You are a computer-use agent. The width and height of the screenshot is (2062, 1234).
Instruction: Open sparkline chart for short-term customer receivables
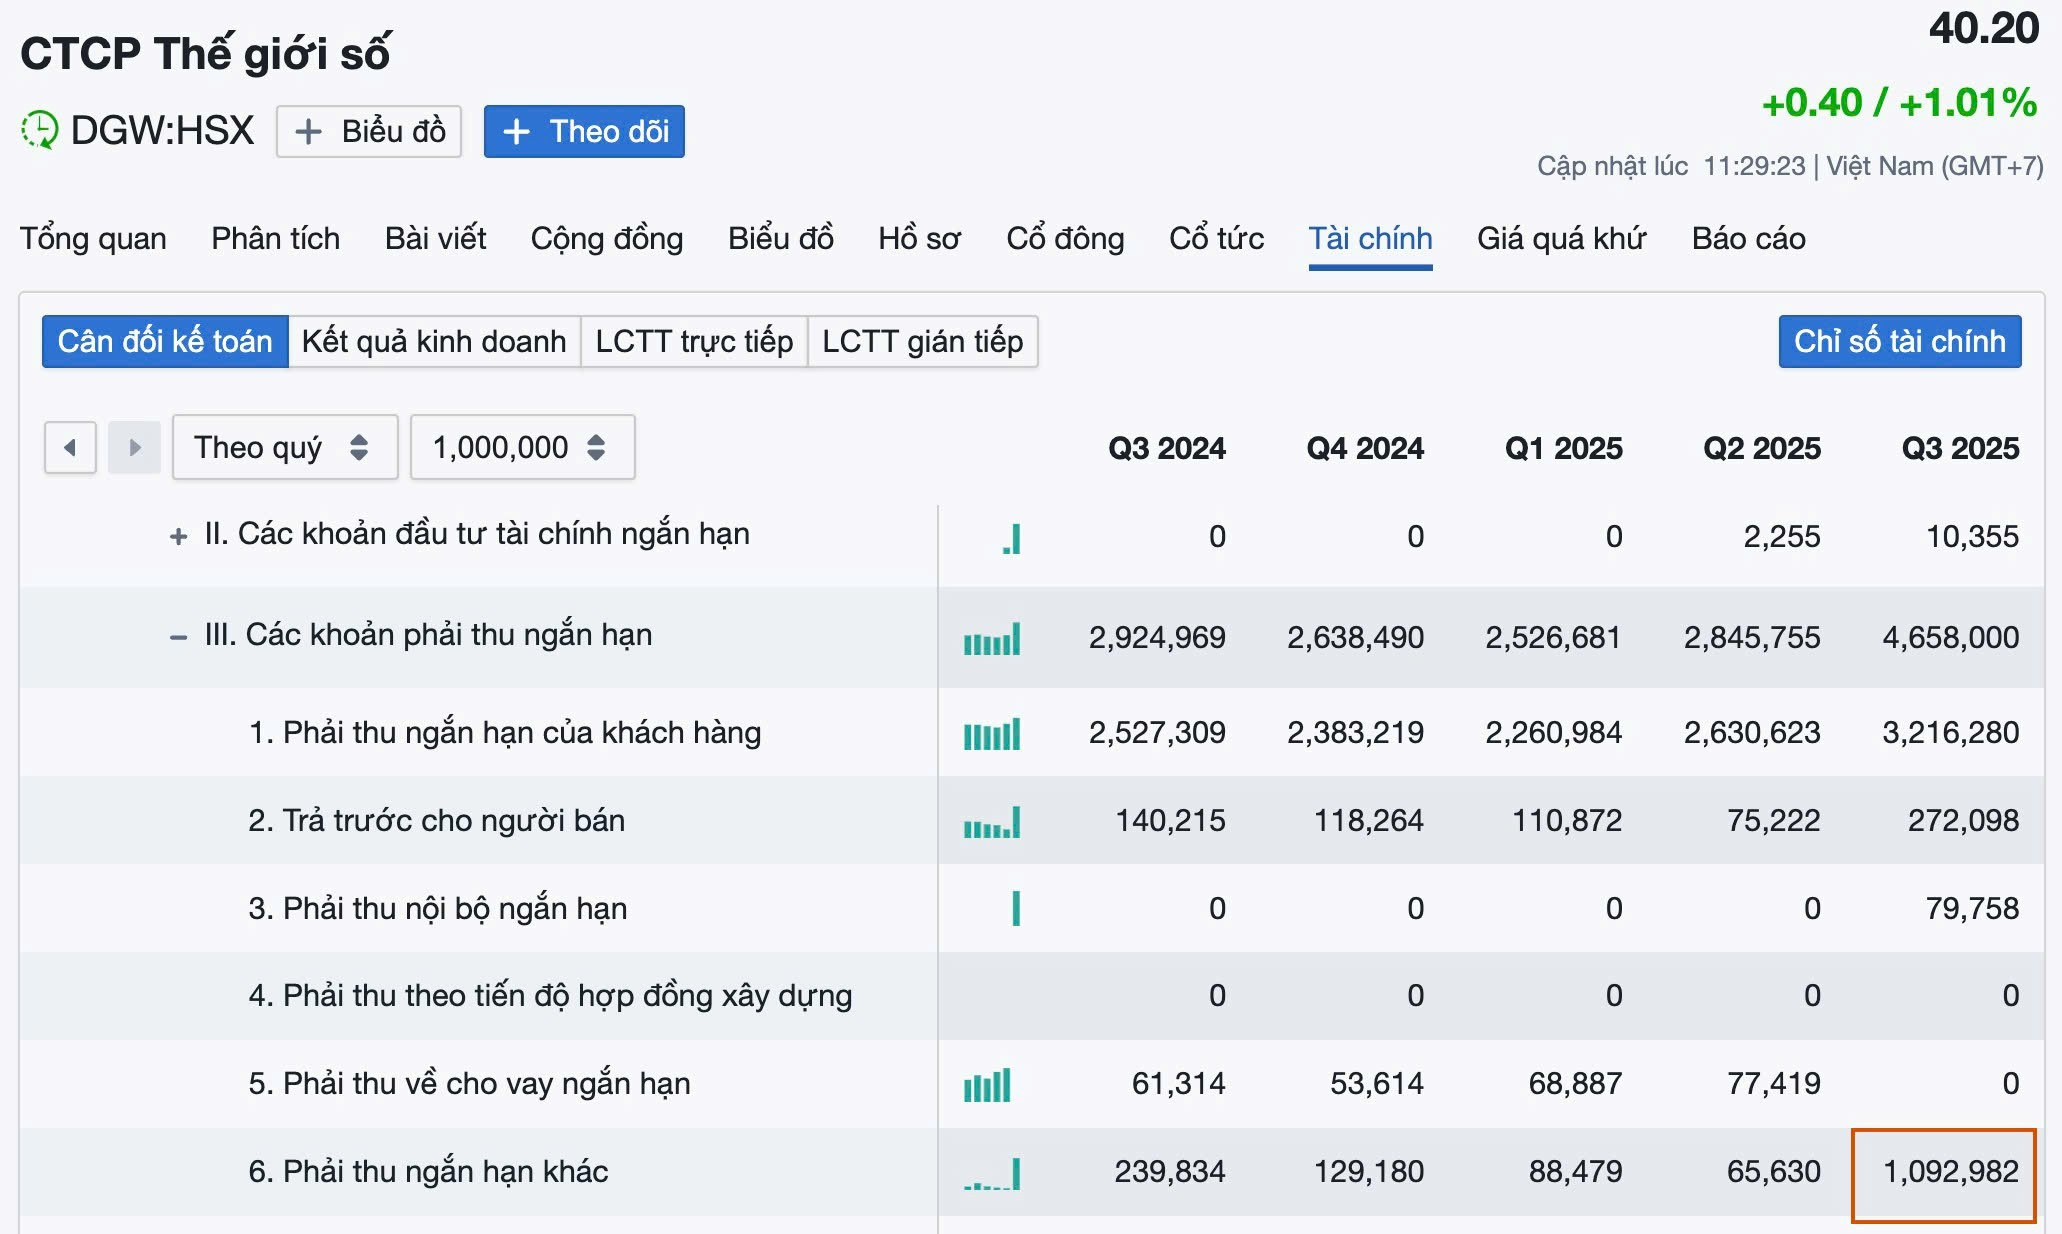(x=991, y=734)
